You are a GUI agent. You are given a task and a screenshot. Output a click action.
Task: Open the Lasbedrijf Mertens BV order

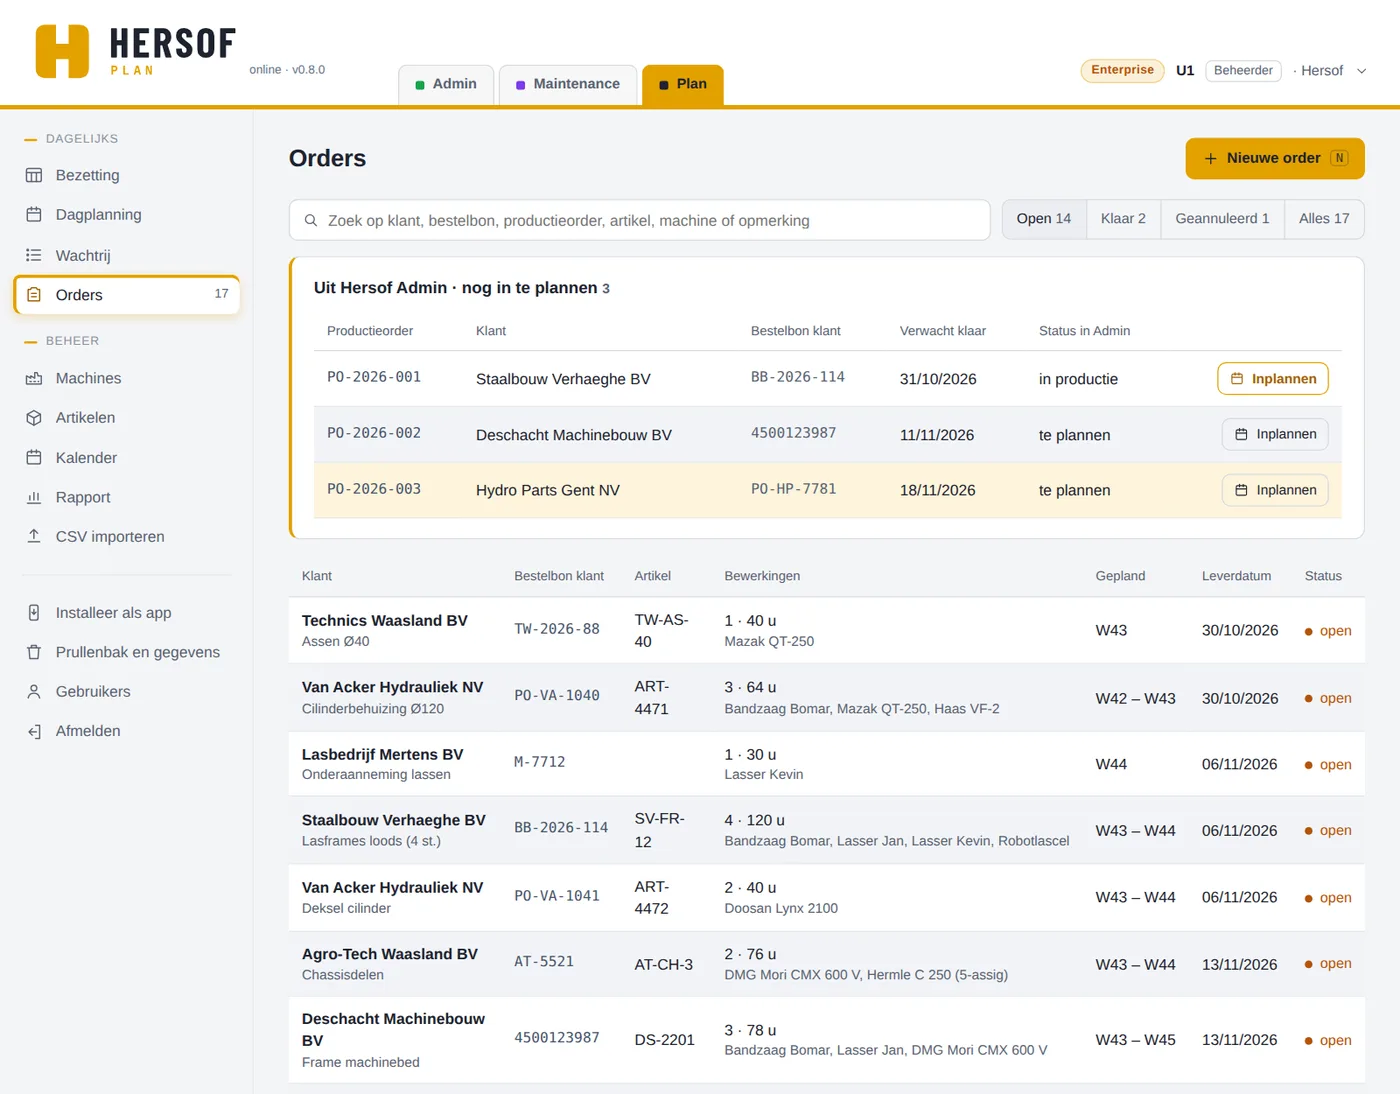tap(827, 764)
